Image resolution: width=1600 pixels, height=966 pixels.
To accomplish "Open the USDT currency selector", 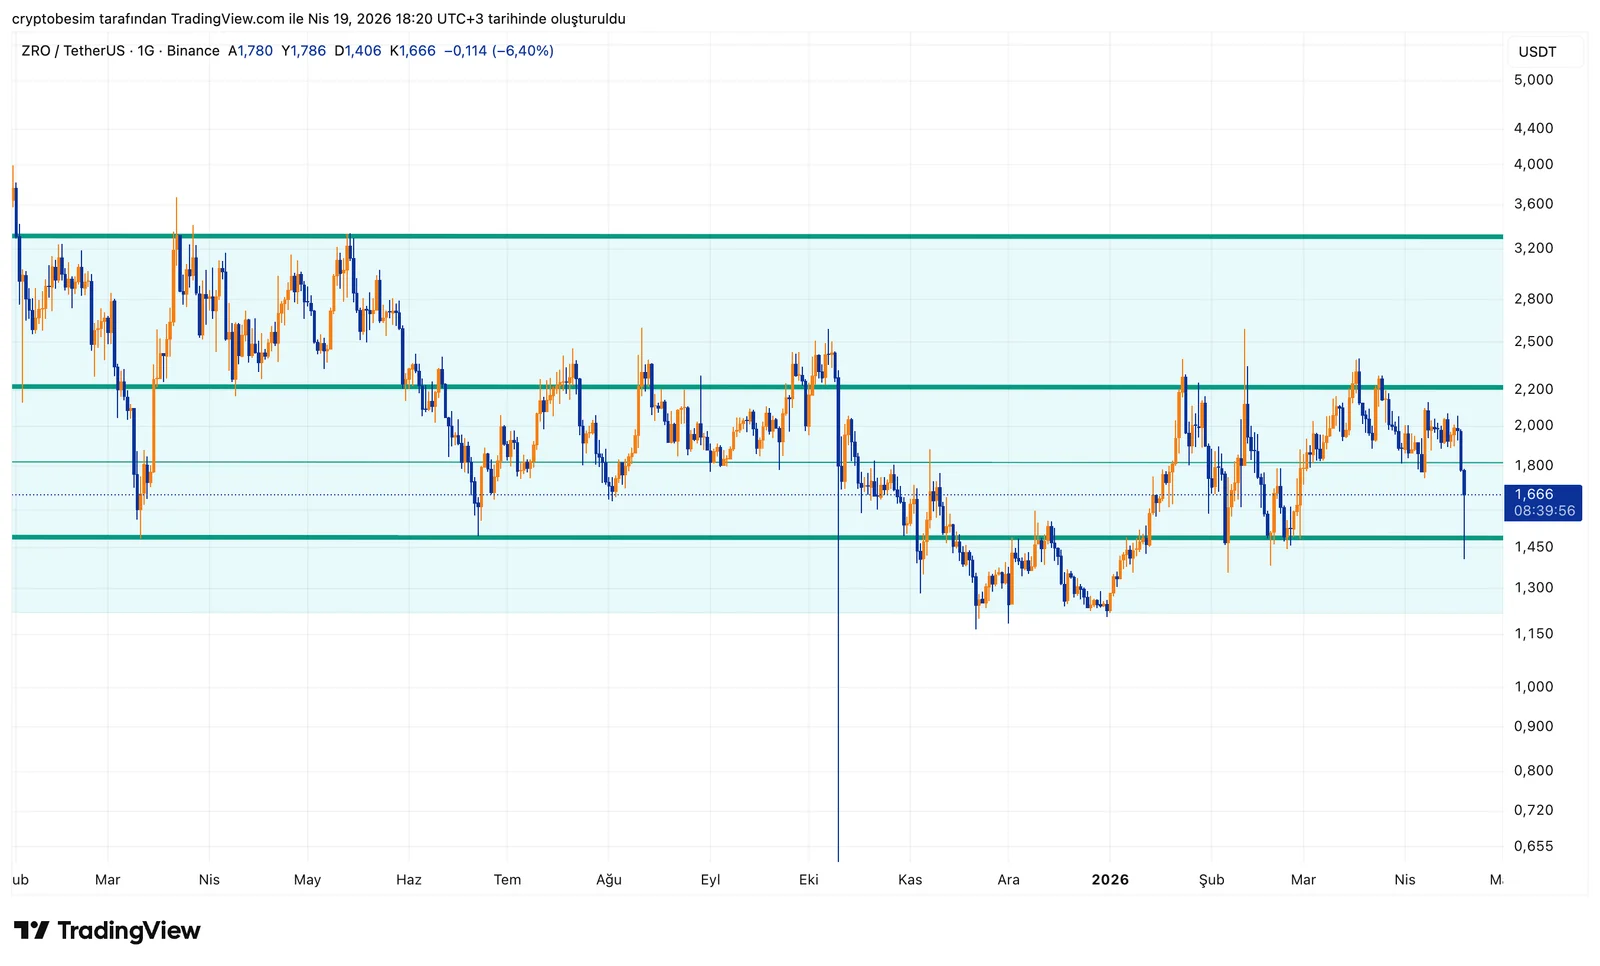I will (1537, 52).
